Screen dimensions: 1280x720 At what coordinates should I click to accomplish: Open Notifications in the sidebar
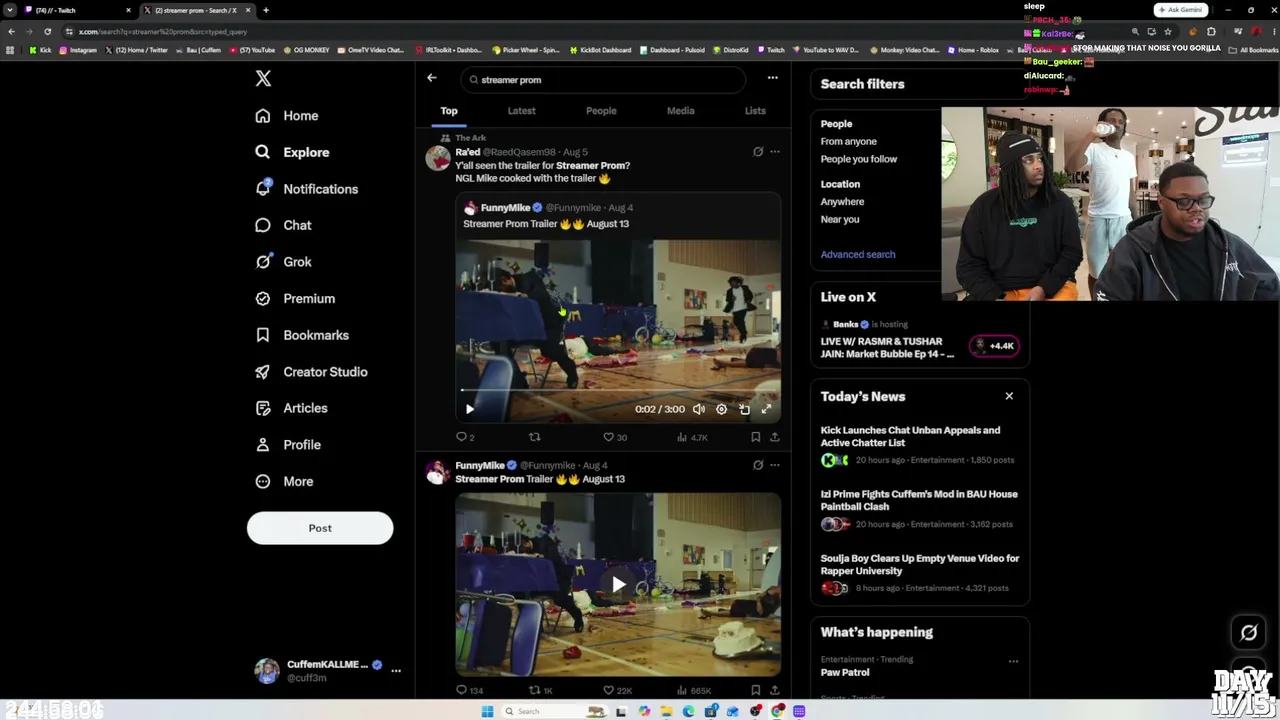[306, 189]
